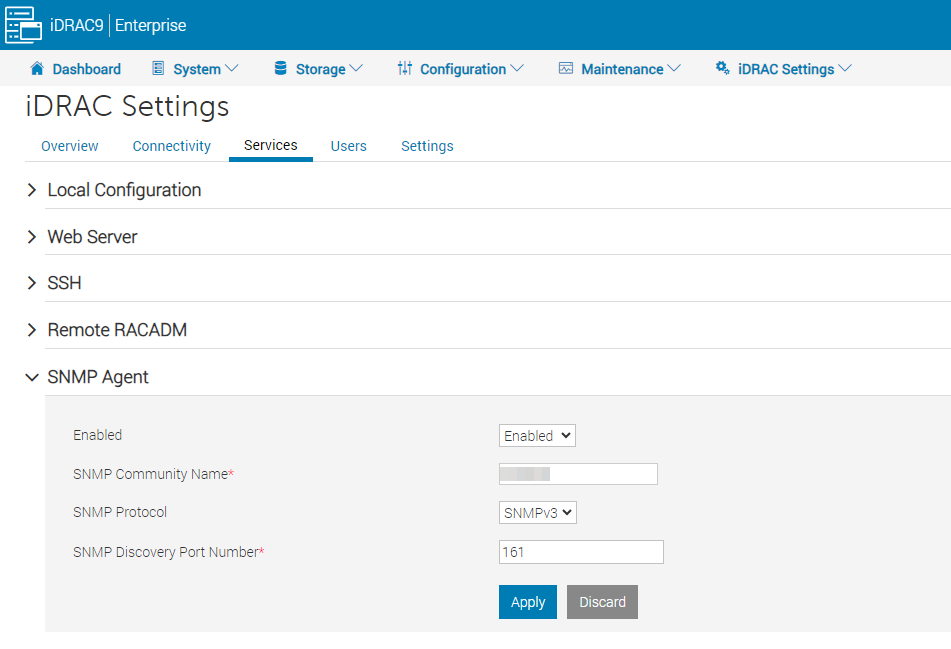
Task: Click the System server icon
Action: tap(158, 69)
